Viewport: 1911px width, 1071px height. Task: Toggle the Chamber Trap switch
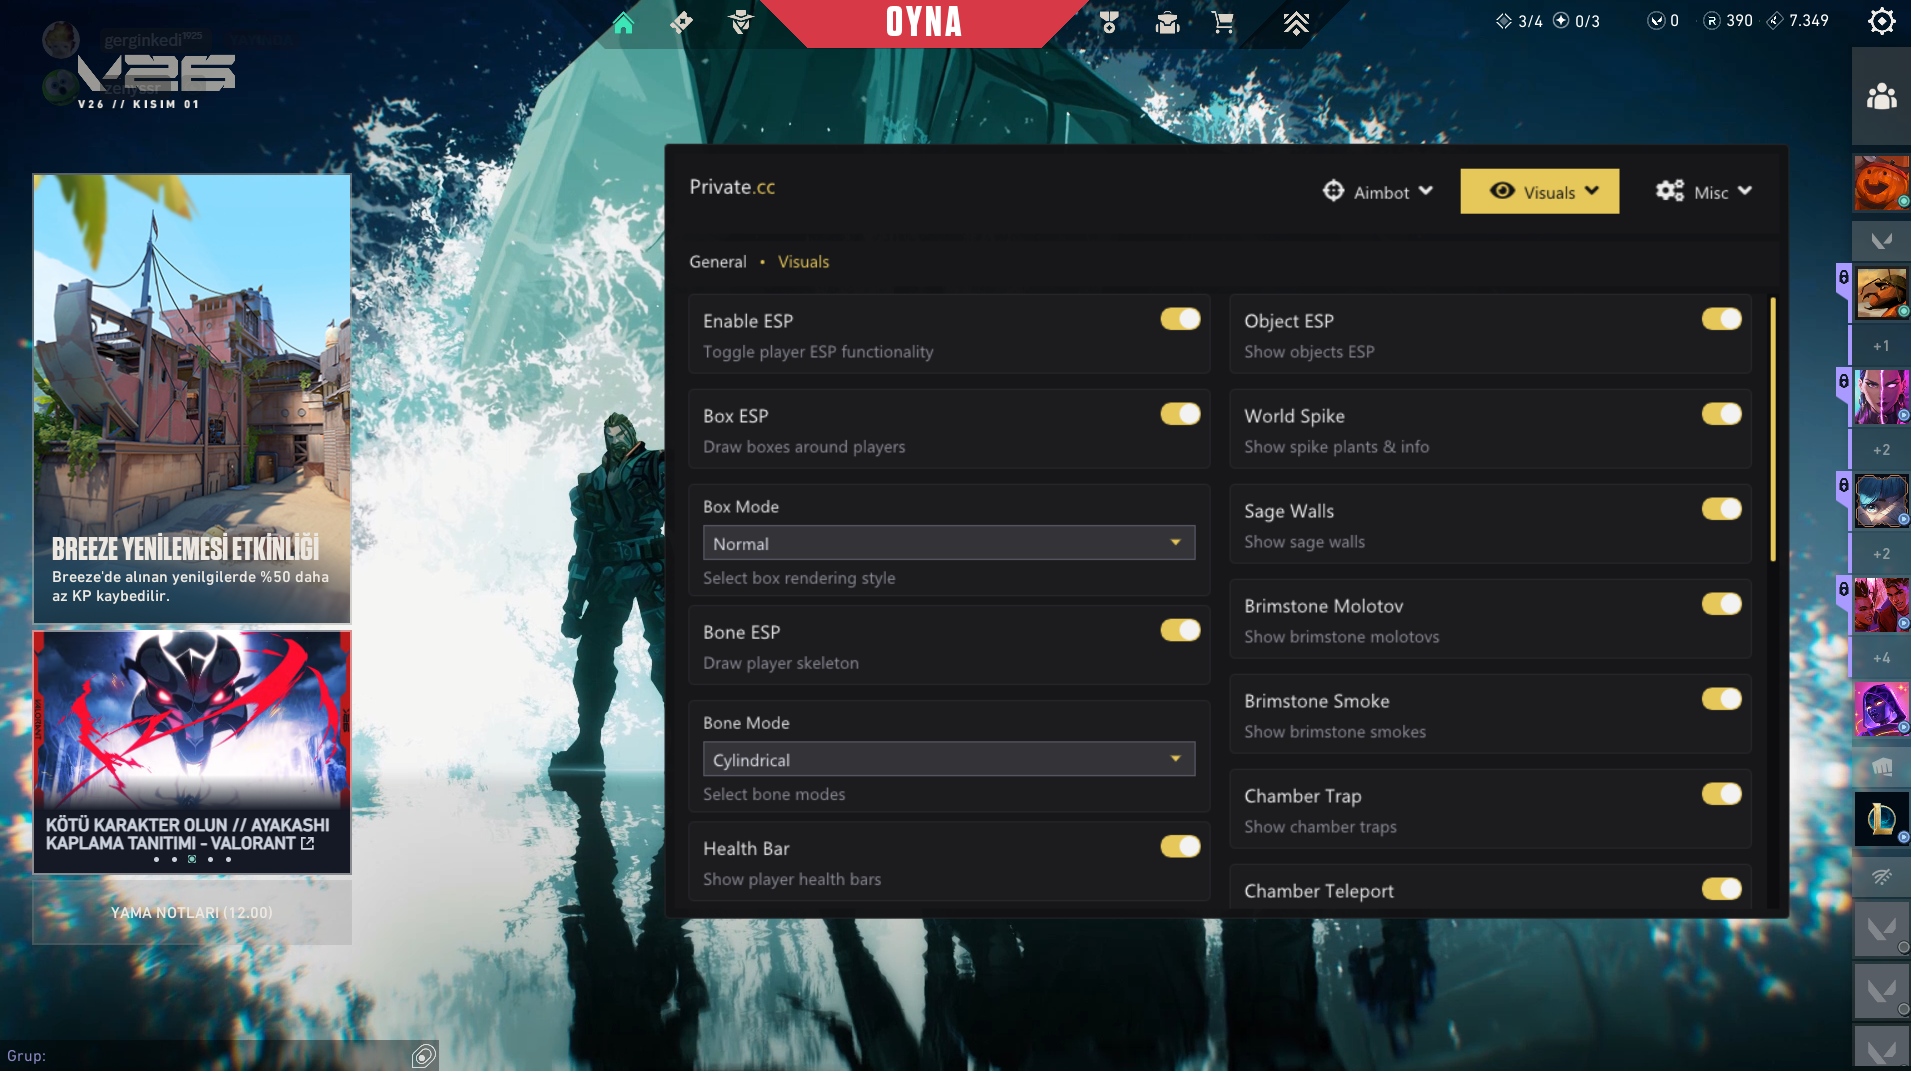point(1721,794)
